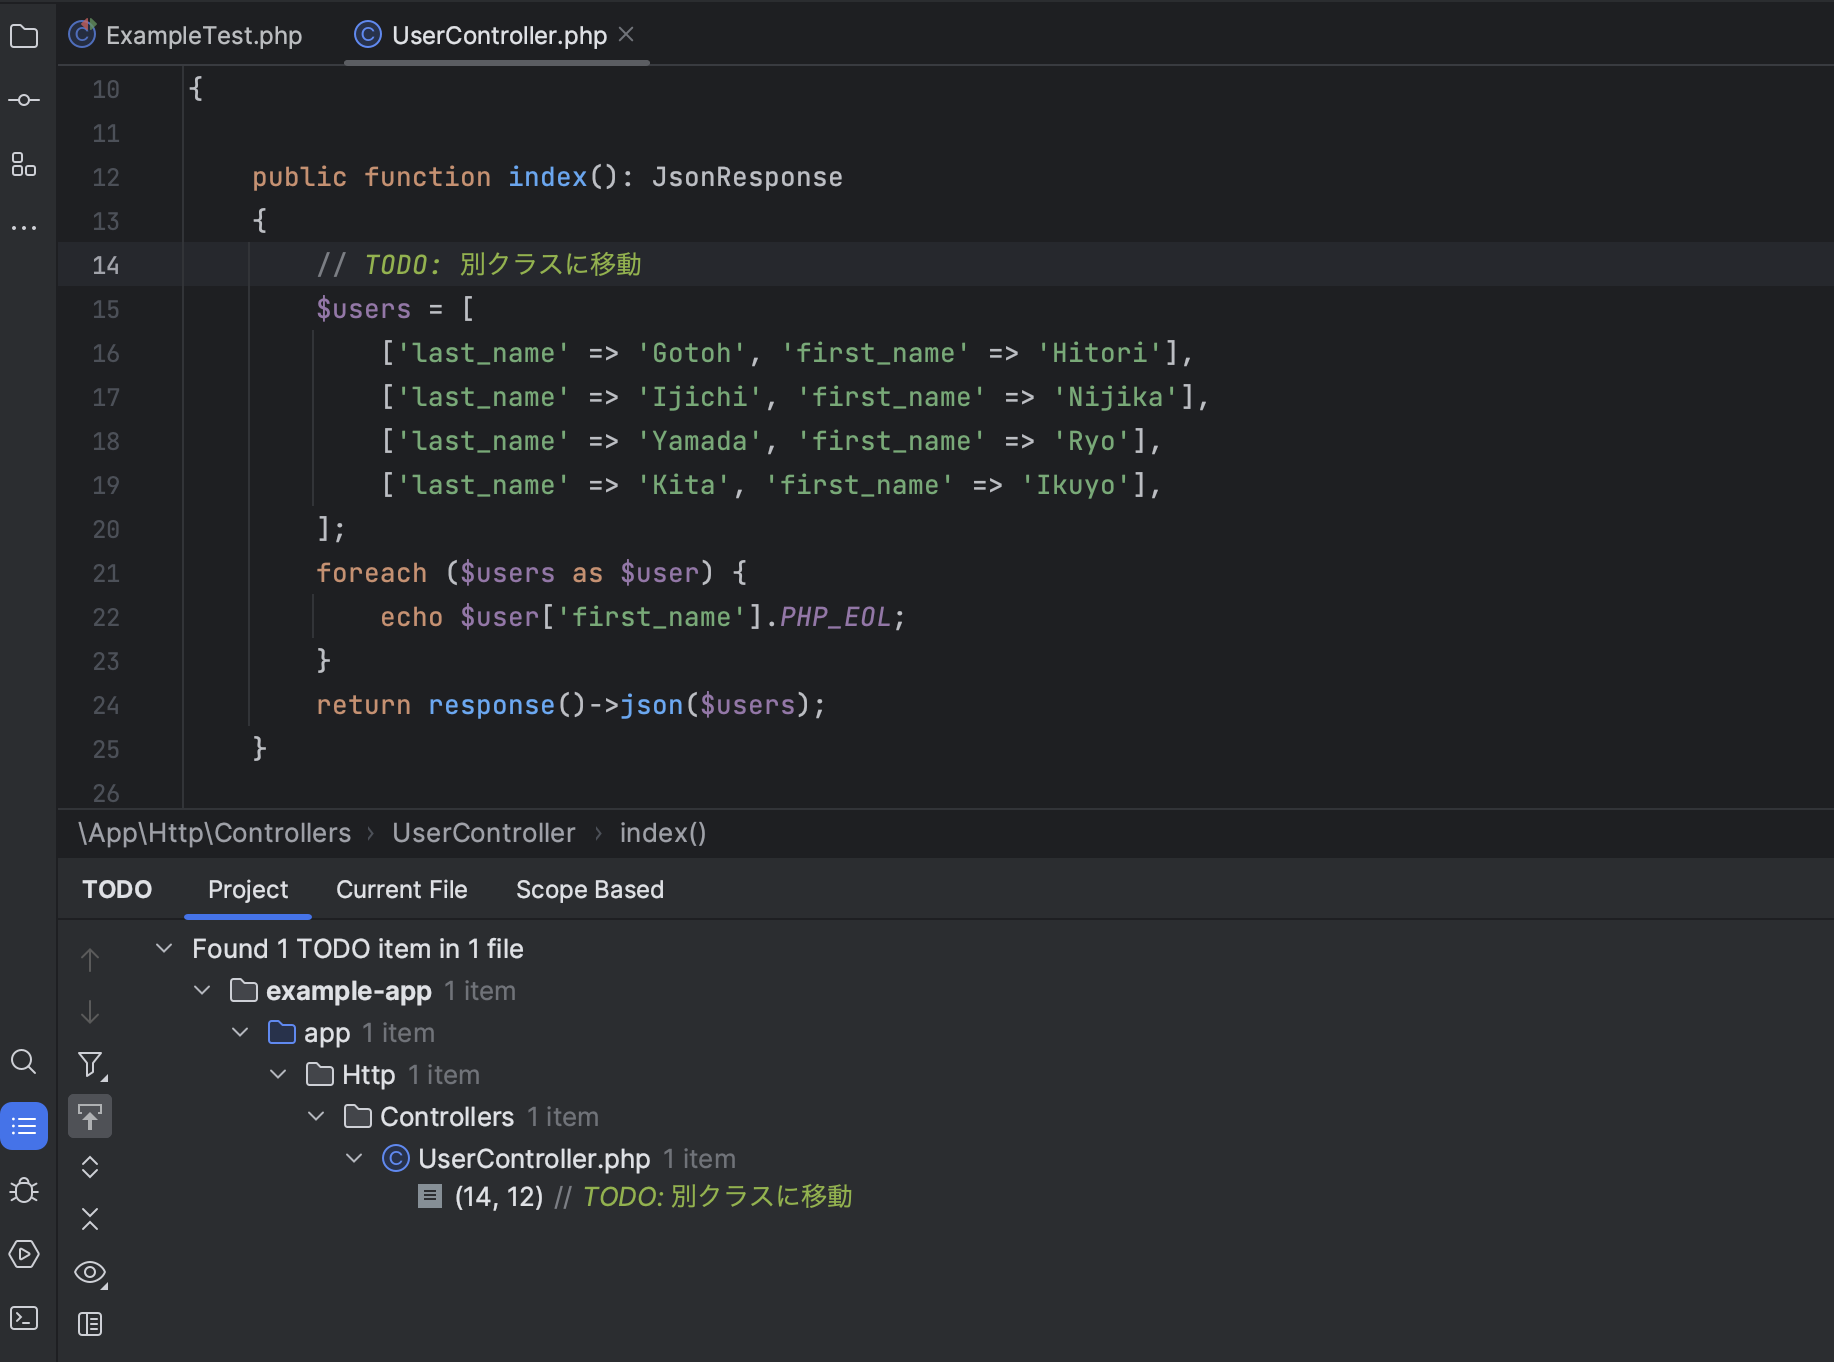Switch to the Scope Based TODO tab

pos(590,890)
